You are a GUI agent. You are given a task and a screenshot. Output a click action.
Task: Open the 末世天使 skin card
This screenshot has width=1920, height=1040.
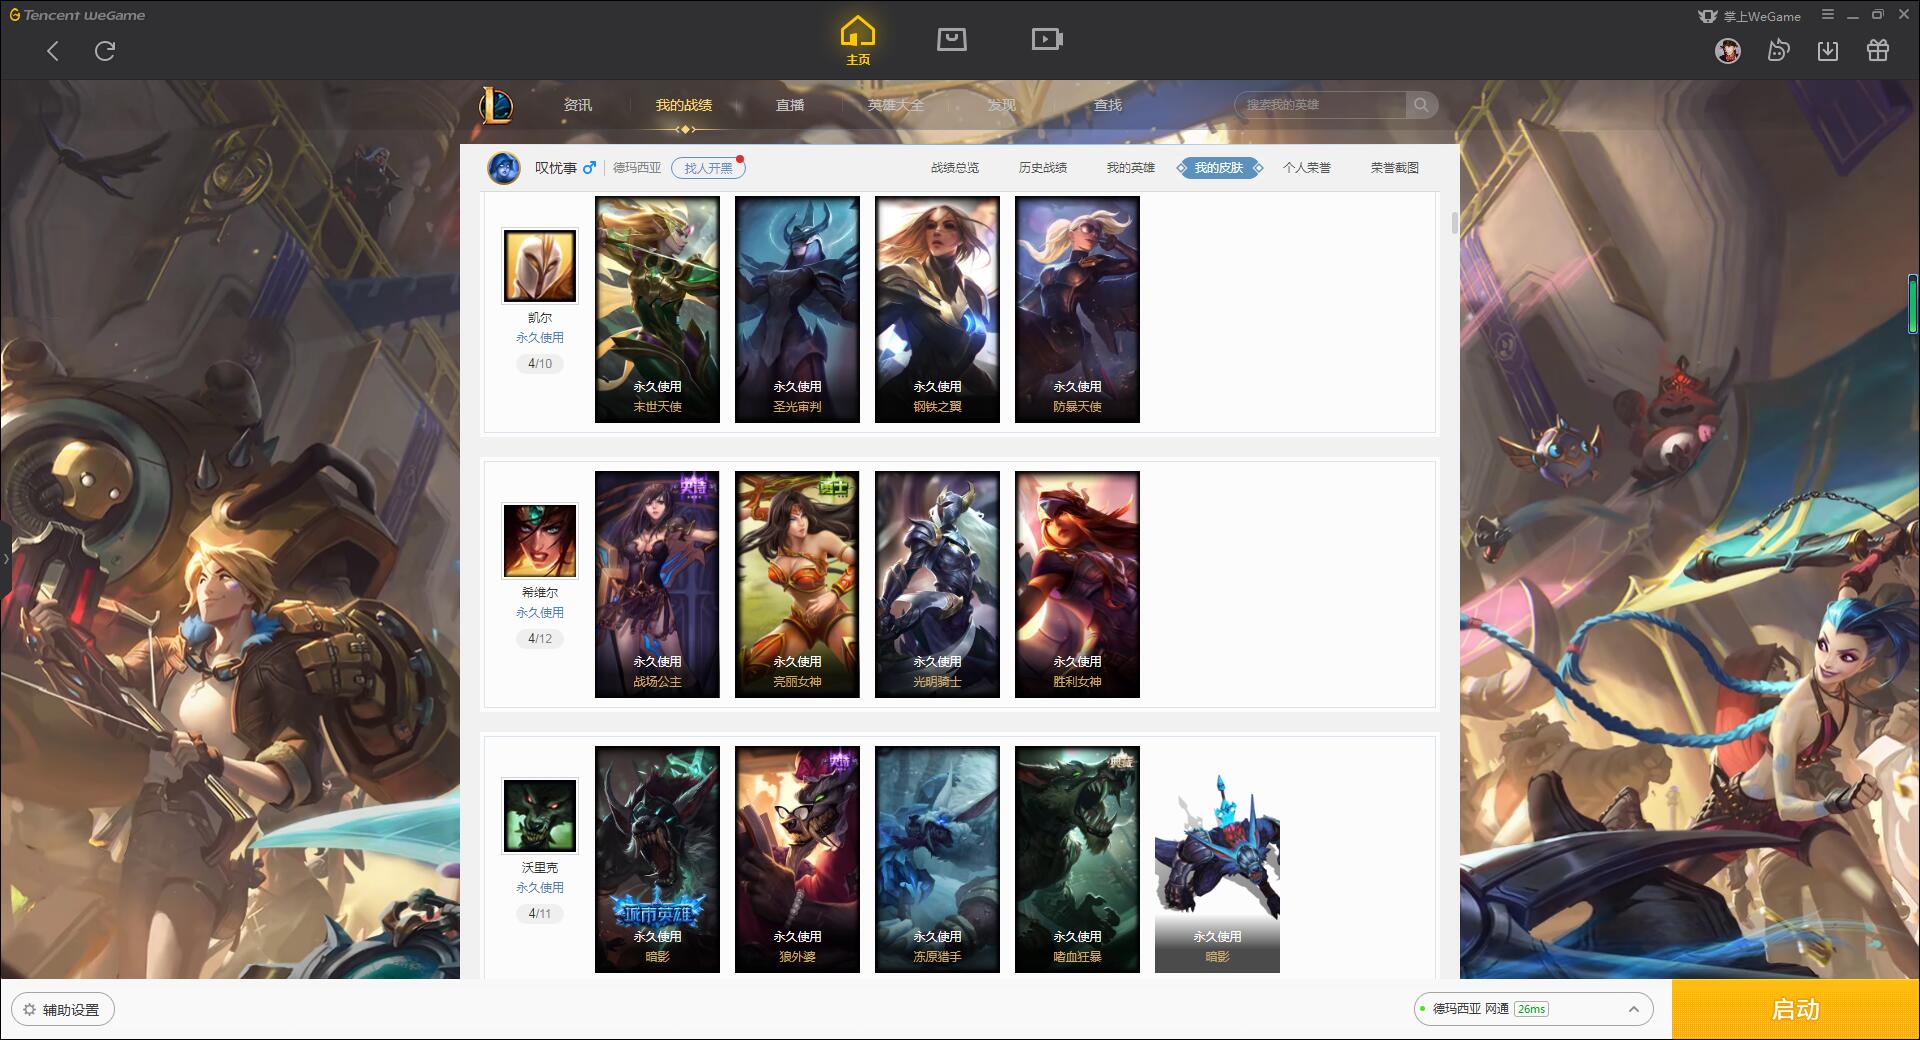[657, 309]
